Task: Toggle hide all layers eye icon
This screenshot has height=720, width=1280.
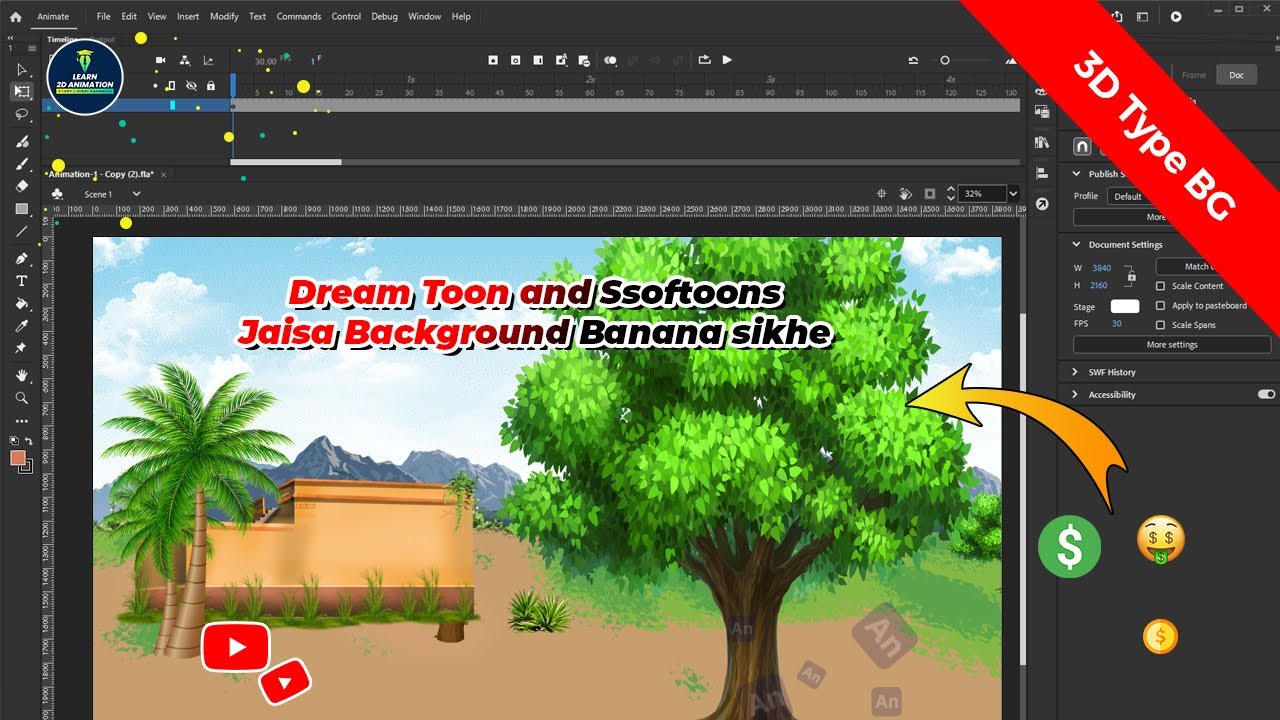Action: [x=191, y=86]
